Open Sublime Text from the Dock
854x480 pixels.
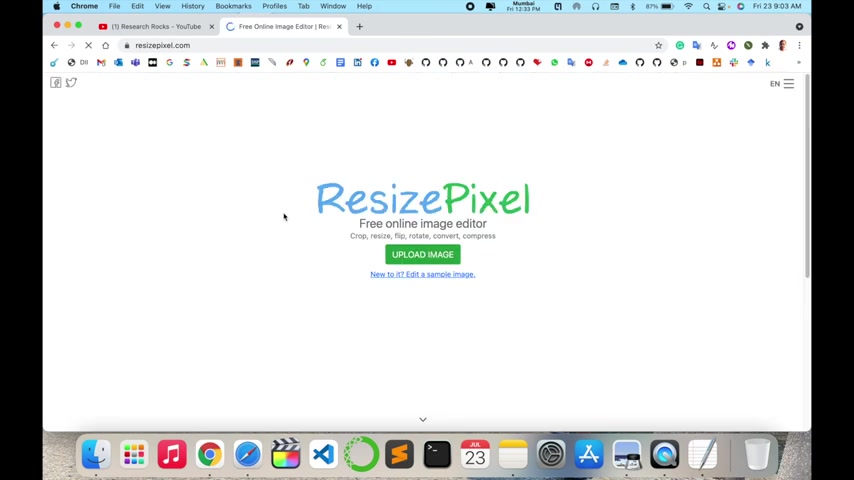[399, 454]
